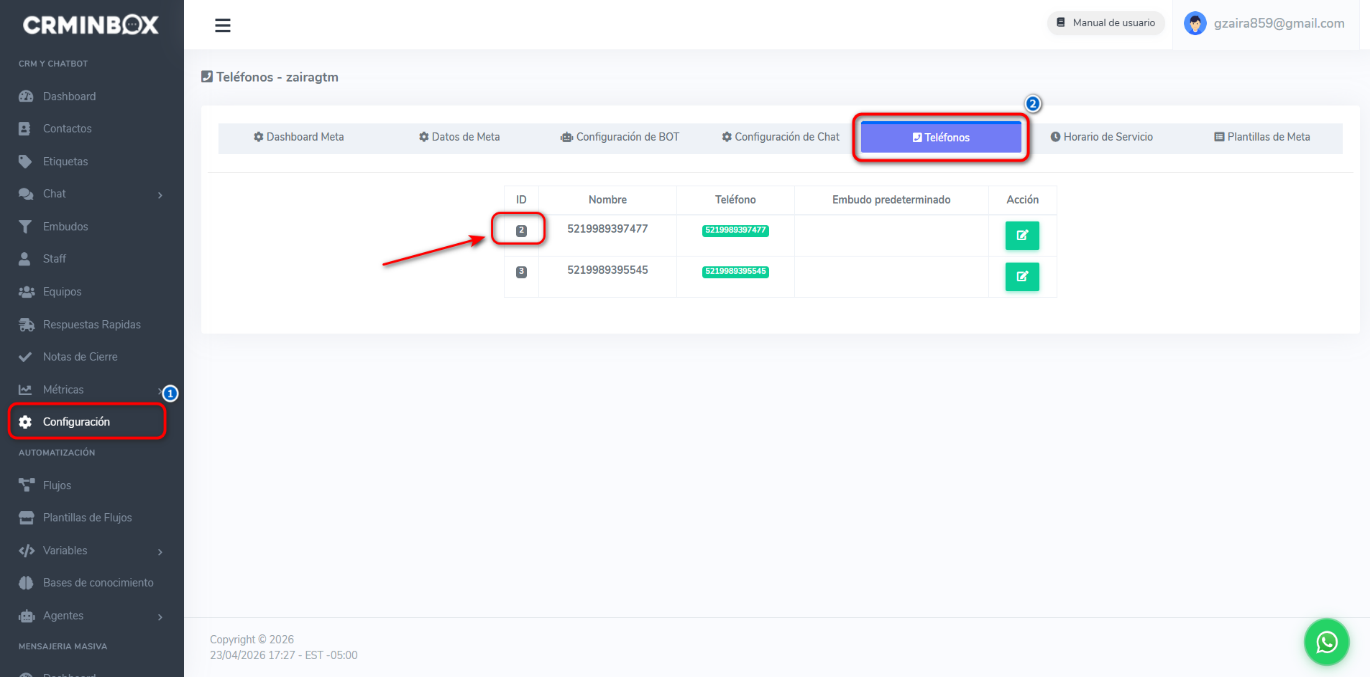Image resolution: width=1370 pixels, height=677 pixels.
Task: Click the CRMINBOX logo
Action: point(91,25)
